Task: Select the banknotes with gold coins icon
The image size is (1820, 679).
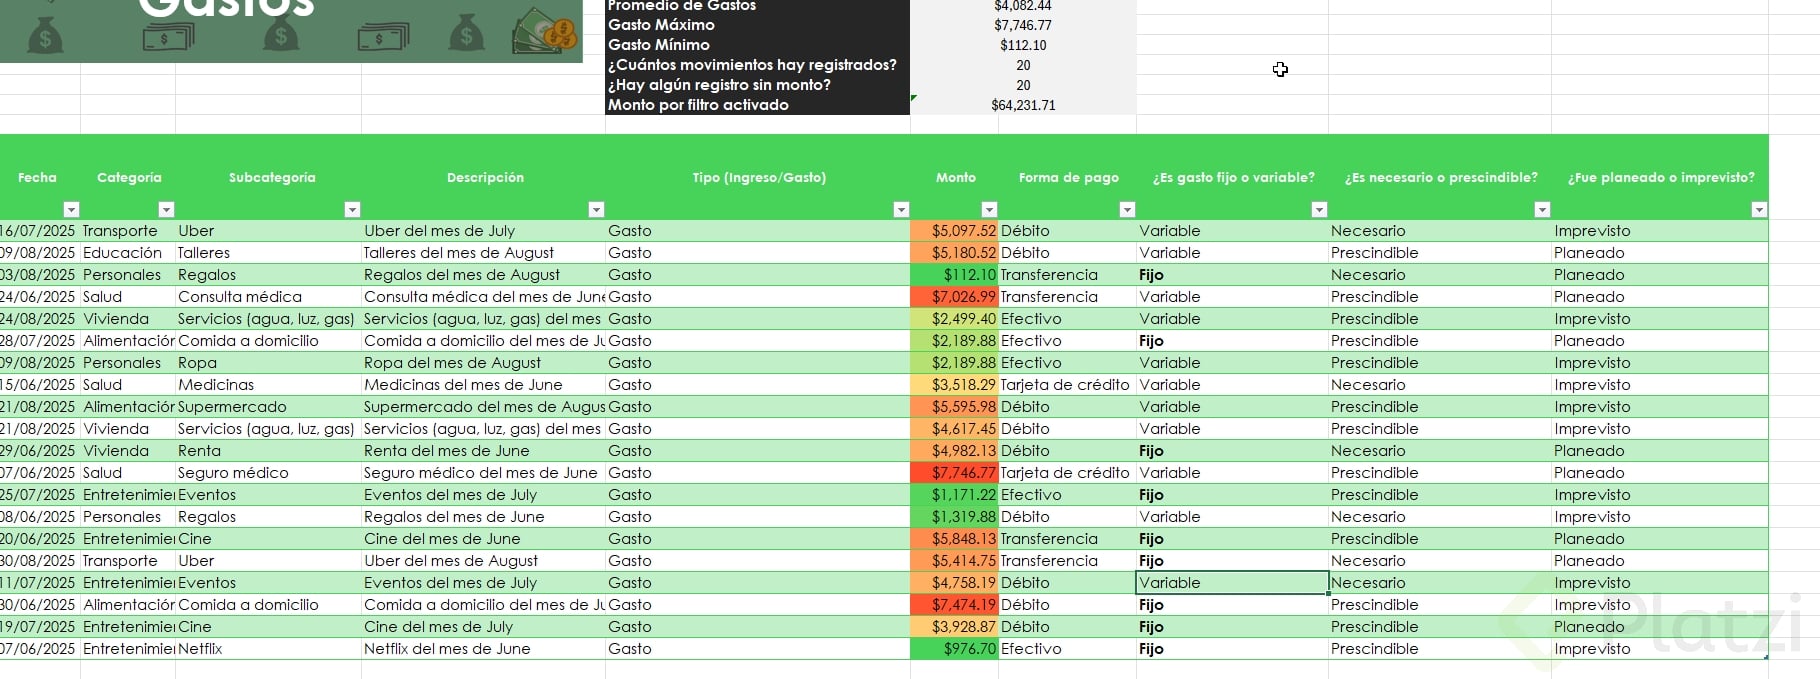Action: (545, 32)
